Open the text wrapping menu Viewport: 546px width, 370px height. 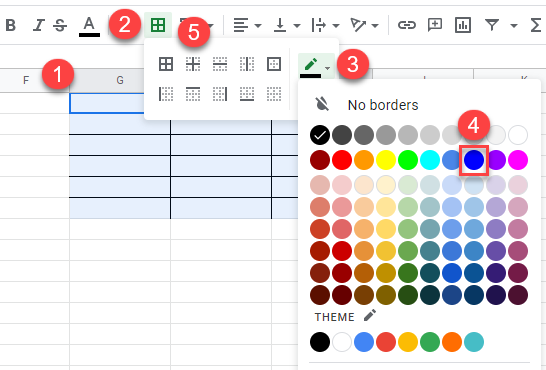318,25
